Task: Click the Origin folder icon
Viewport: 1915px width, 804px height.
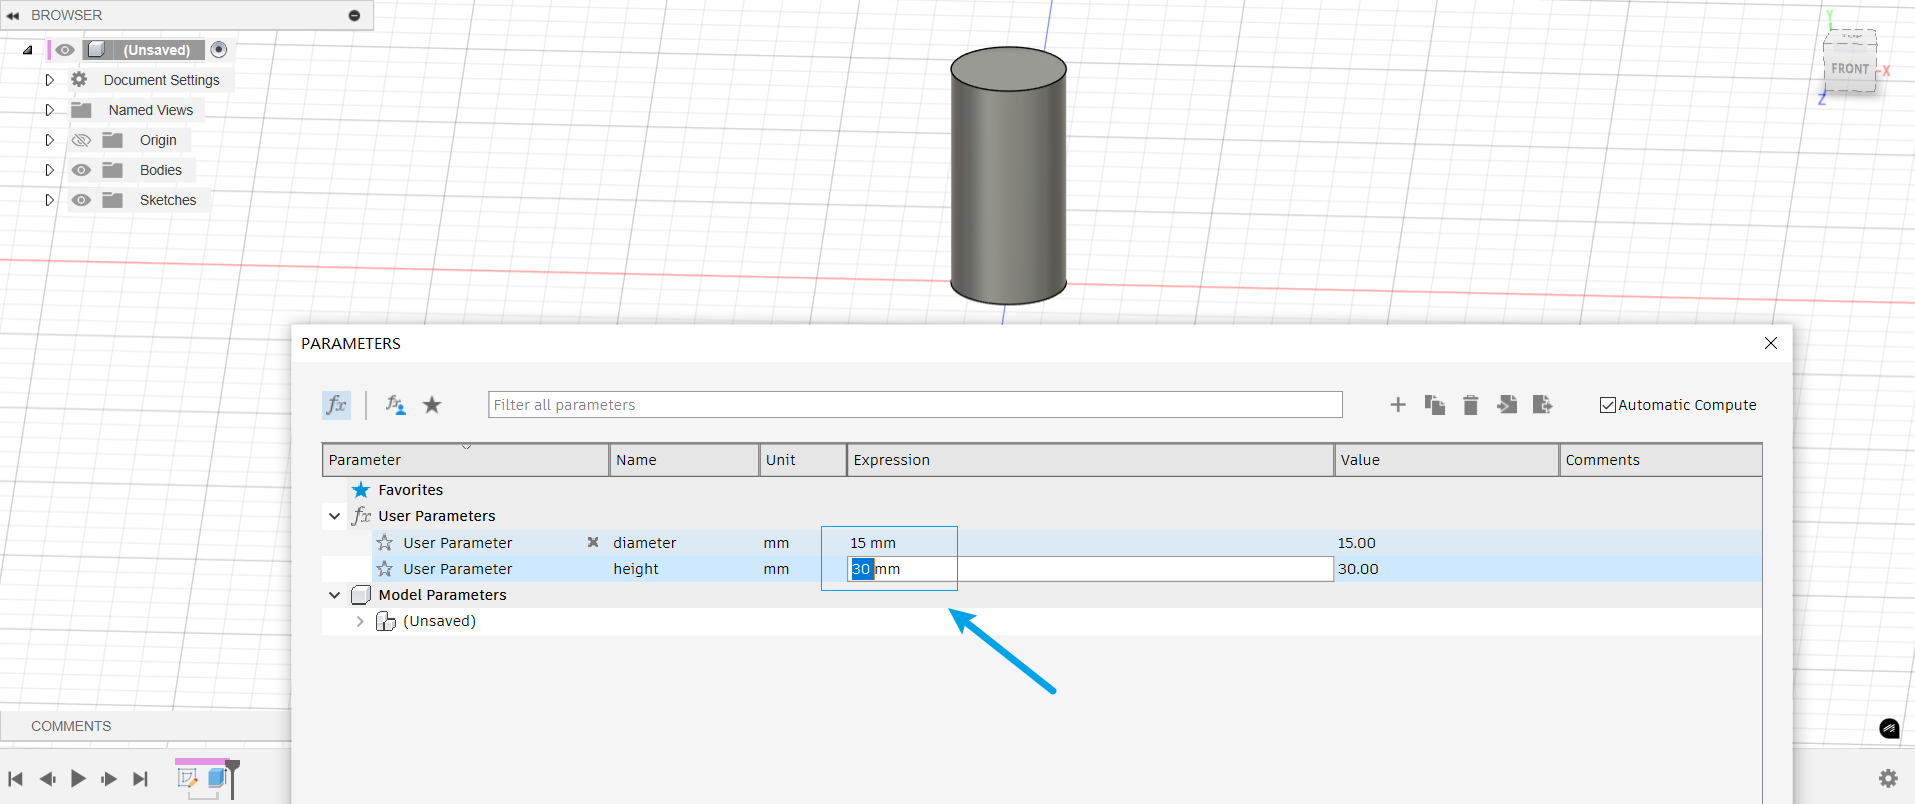Action: click(x=113, y=140)
